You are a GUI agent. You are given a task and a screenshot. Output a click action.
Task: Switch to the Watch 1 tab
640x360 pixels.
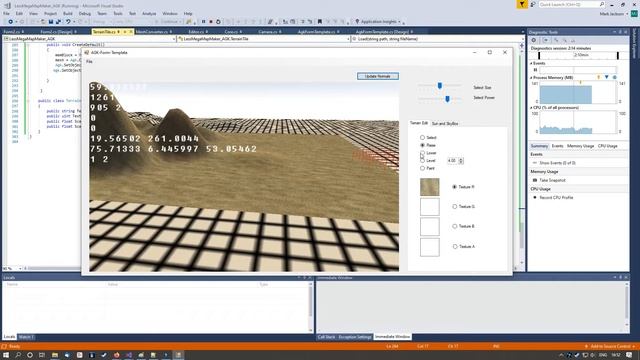(26, 337)
